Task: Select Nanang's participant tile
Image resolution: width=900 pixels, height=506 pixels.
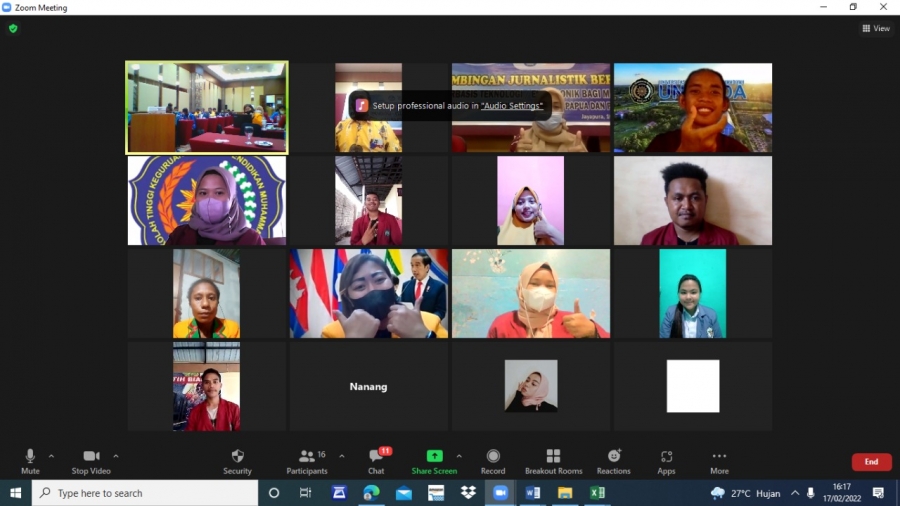Action: (x=368, y=386)
